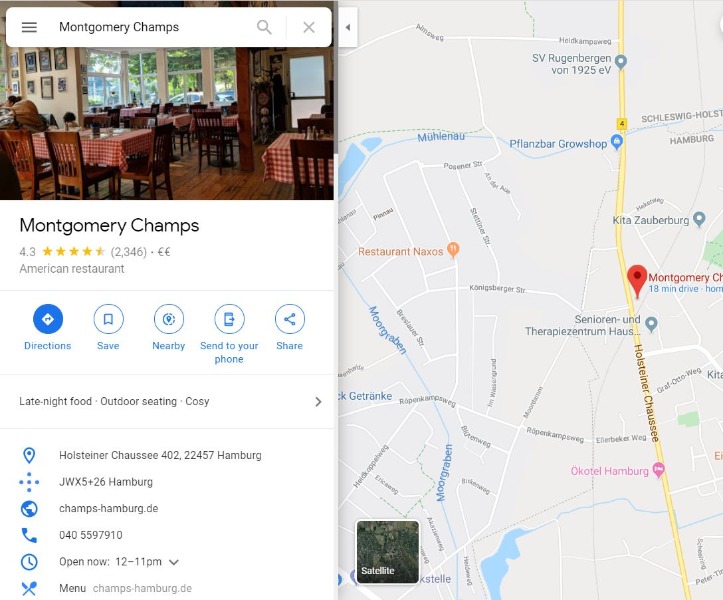
Task: Expand the opening hours dropdown
Action: tap(174, 562)
